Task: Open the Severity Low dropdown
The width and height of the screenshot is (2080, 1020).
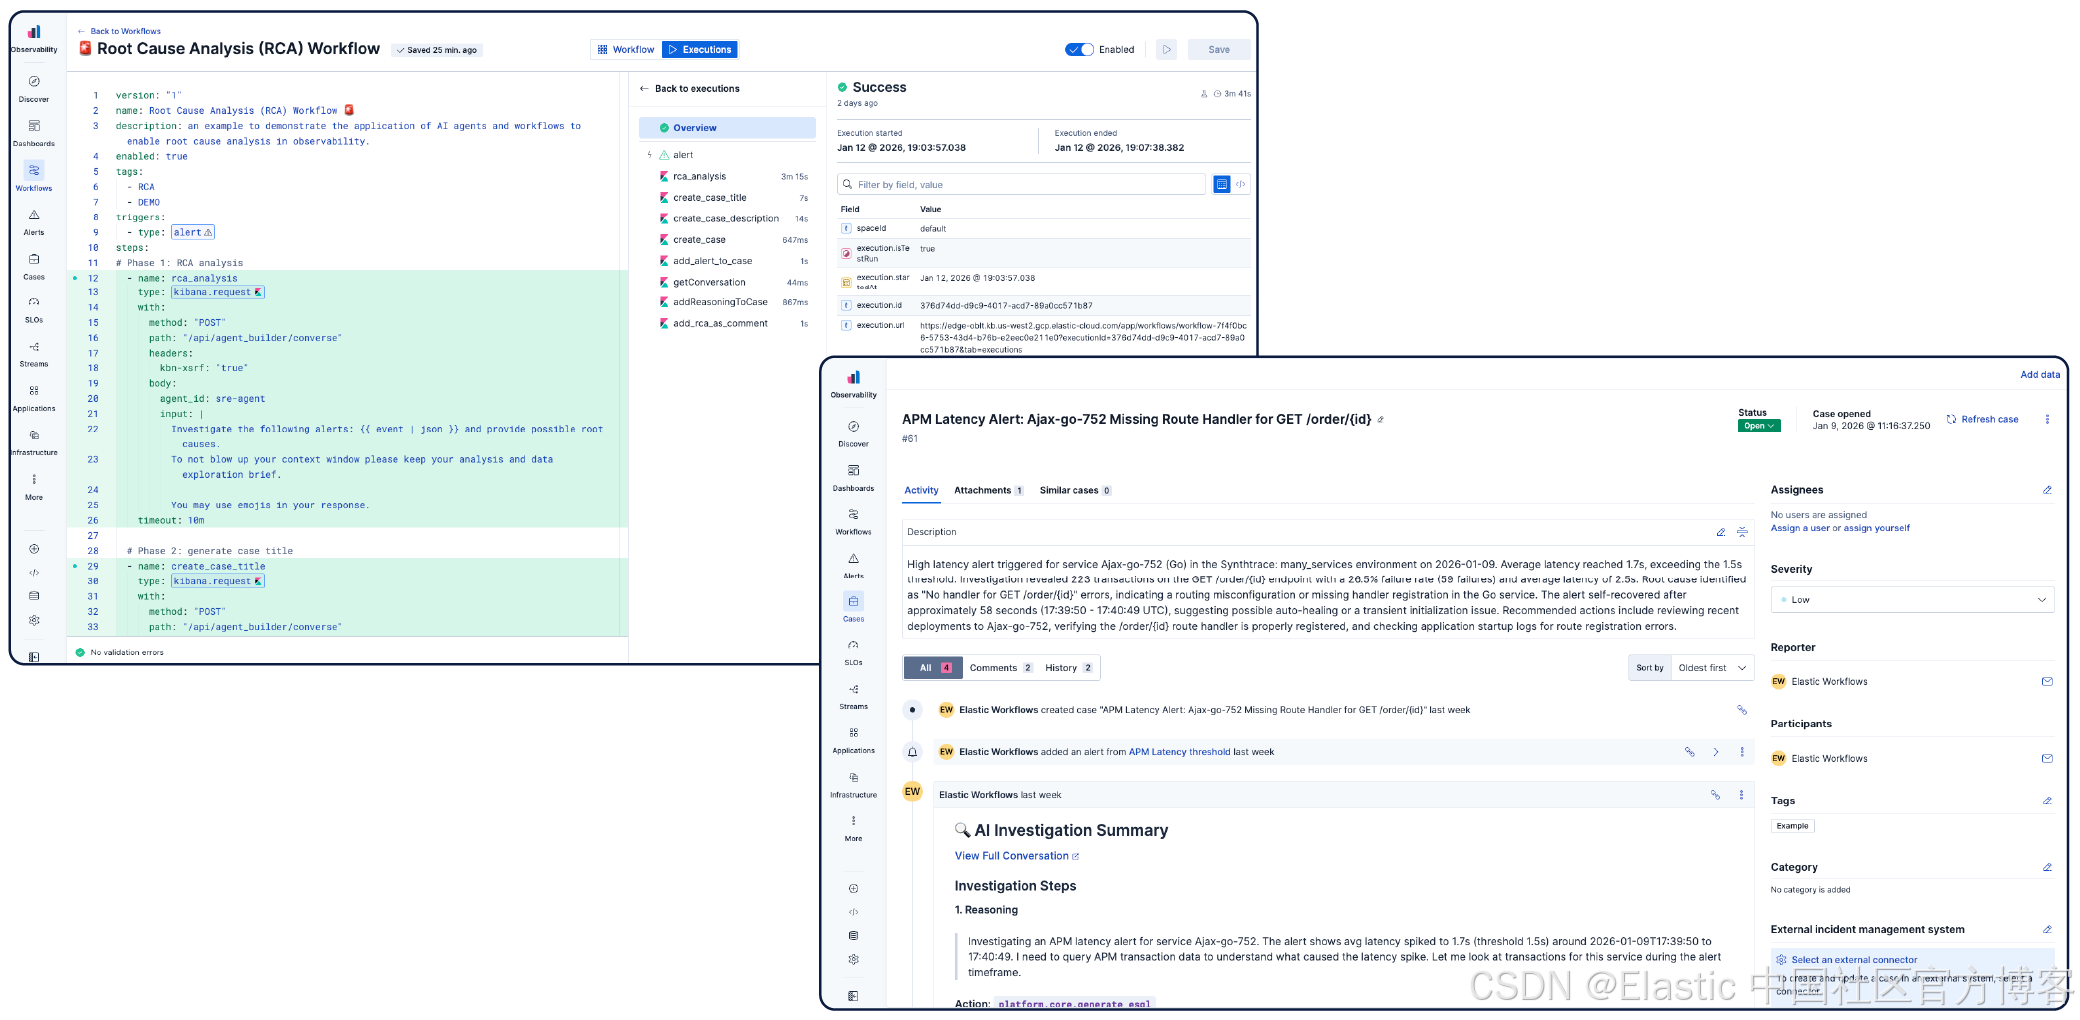Action: point(1912,600)
